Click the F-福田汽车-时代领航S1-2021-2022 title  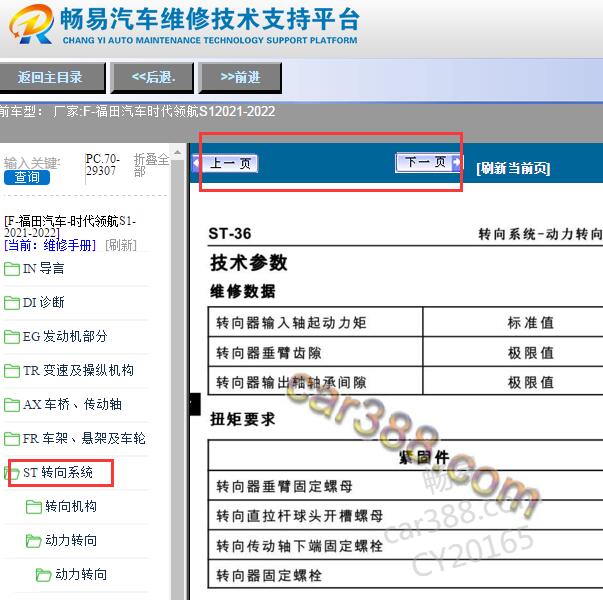(x=70, y=227)
